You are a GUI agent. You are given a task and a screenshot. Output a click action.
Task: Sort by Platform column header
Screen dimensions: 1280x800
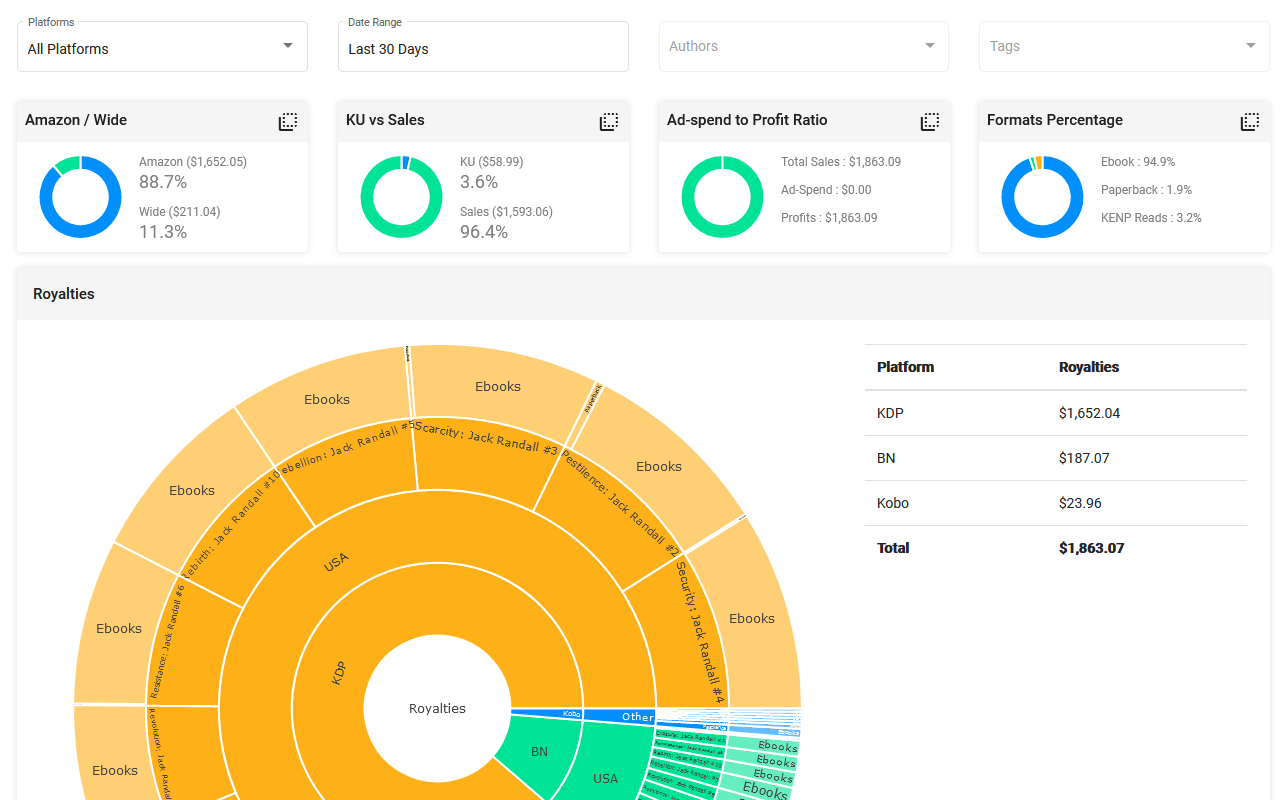(905, 367)
